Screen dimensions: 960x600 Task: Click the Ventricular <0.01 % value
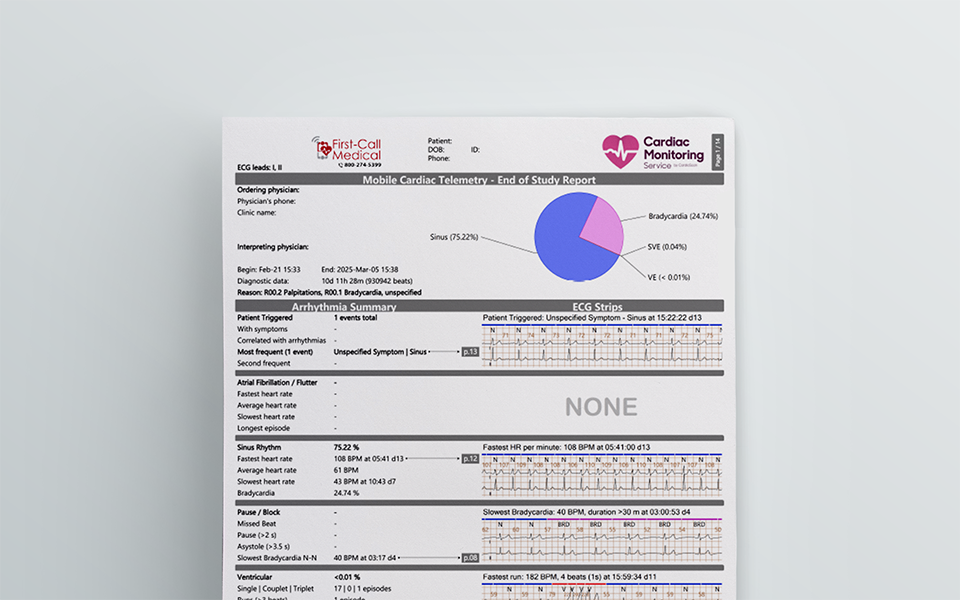point(347,577)
